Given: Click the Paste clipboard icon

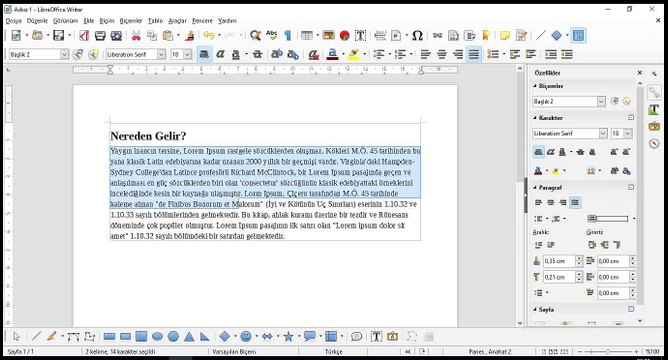Looking at the screenshot, I should [x=168, y=35].
